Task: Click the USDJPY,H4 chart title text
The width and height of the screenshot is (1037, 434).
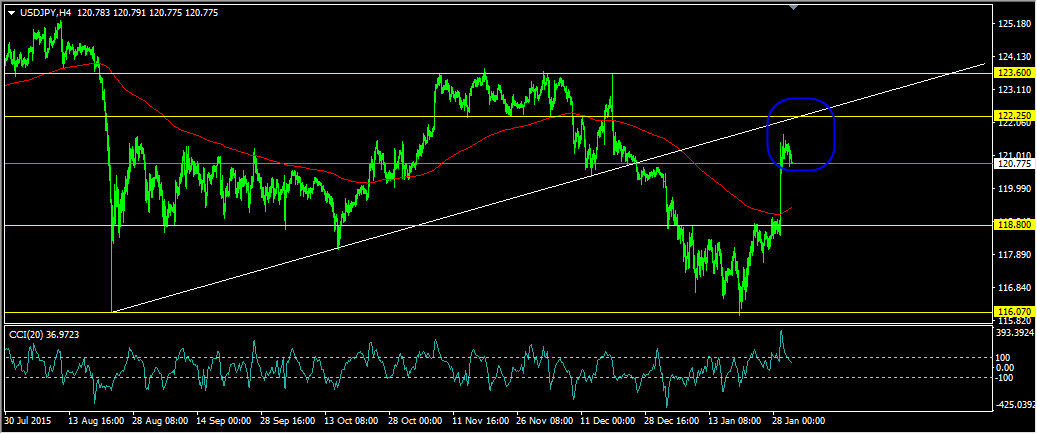Action: point(45,13)
